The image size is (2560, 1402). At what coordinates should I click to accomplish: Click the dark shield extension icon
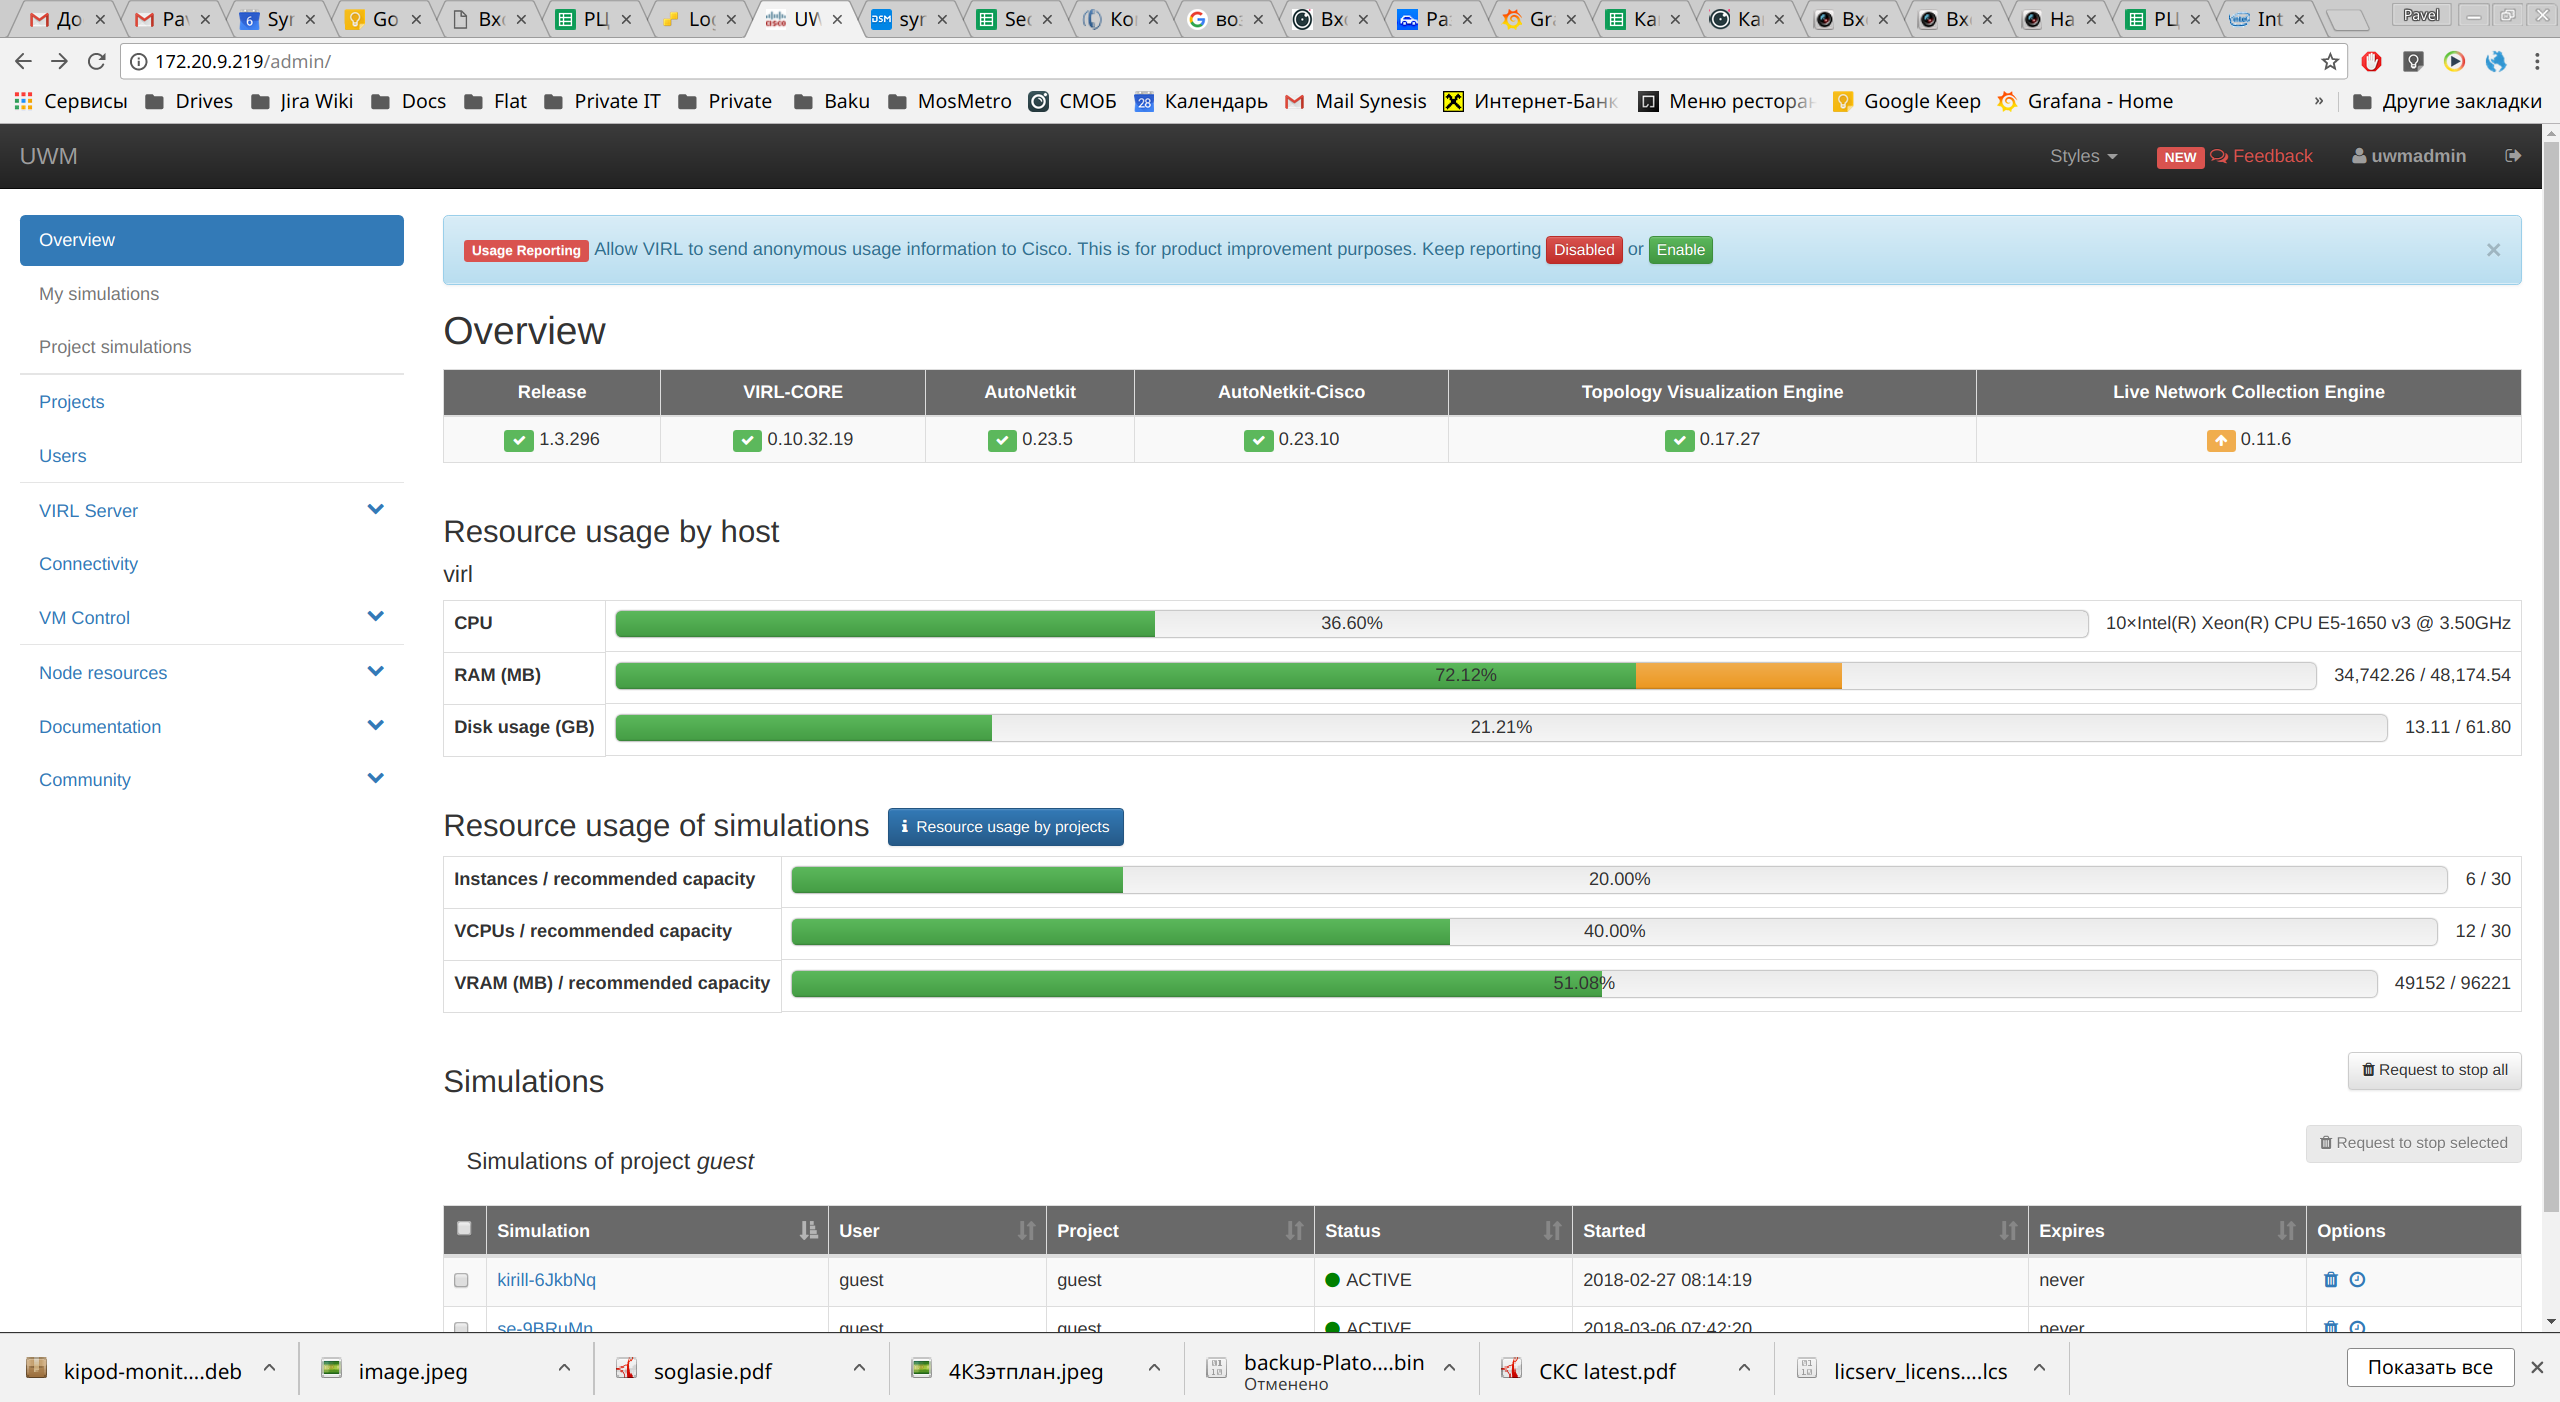pos(2413,62)
